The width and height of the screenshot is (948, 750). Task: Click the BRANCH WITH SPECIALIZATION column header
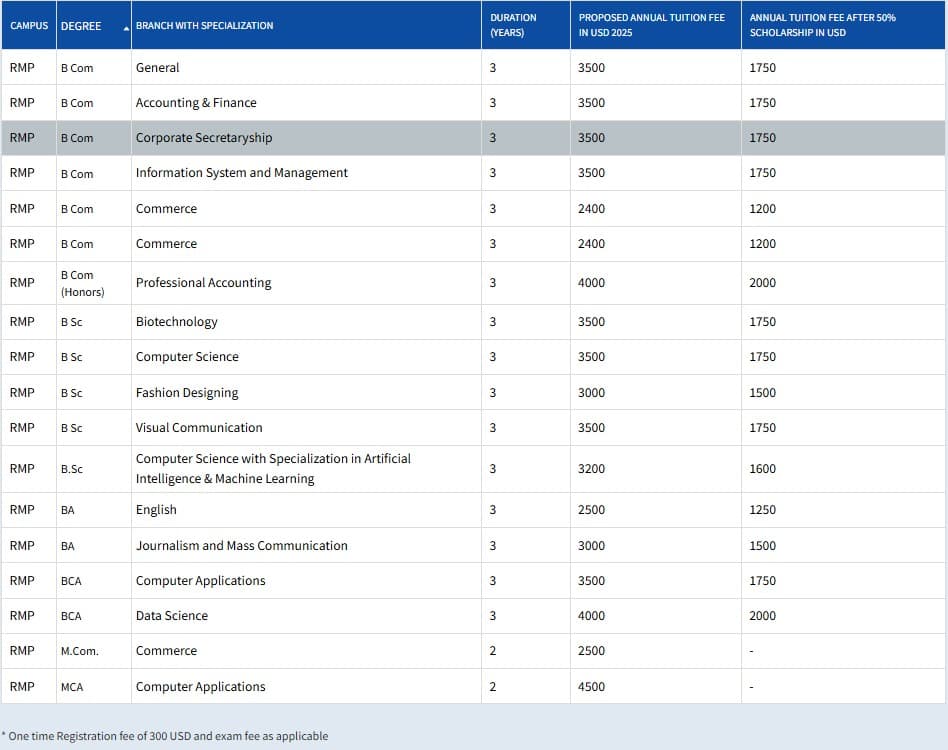[205, 25]
